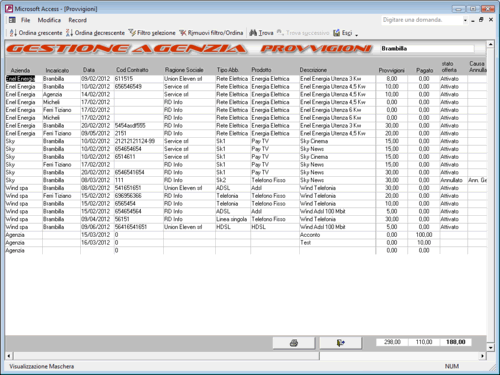500x375 pixels.
Task: Click contract code 696956366
Action: [138, 196]
